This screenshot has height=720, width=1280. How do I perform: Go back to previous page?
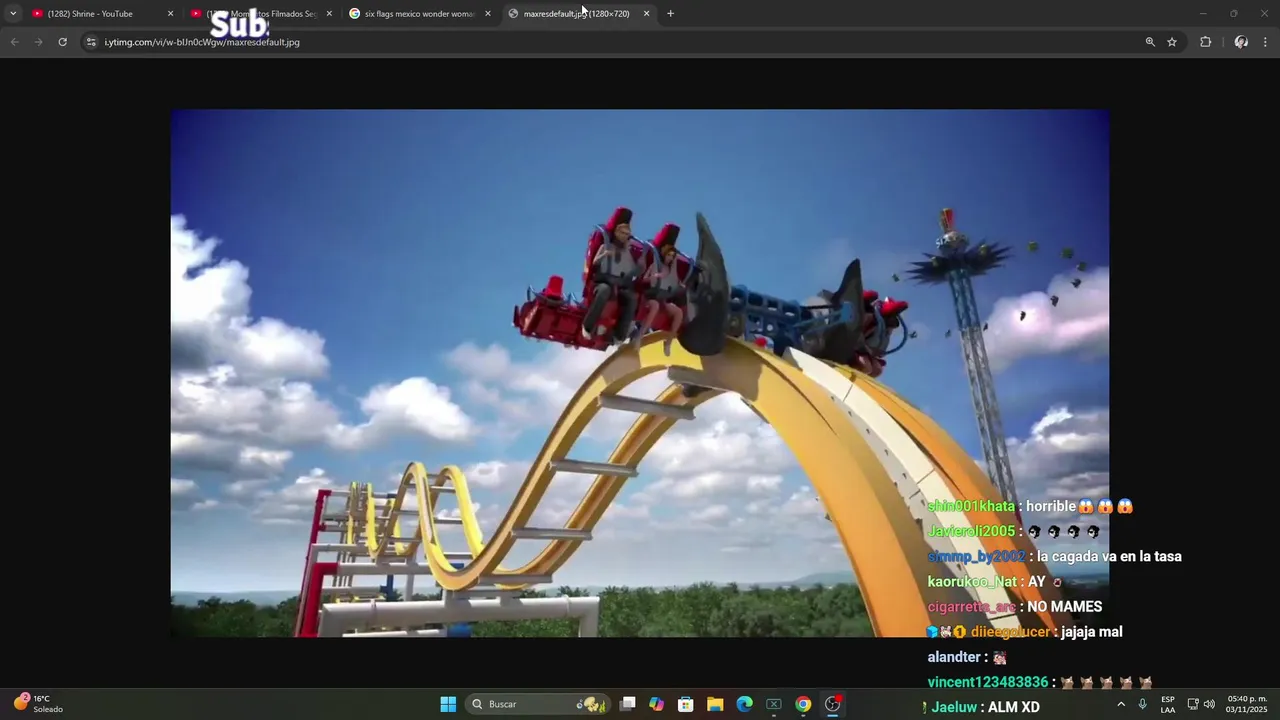(x=14, y=42)
